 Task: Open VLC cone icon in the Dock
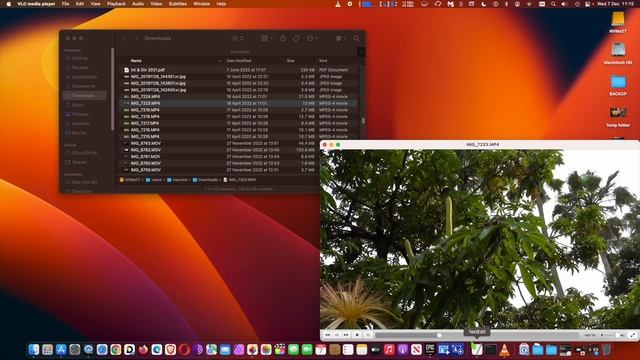(x=504, y=349)
